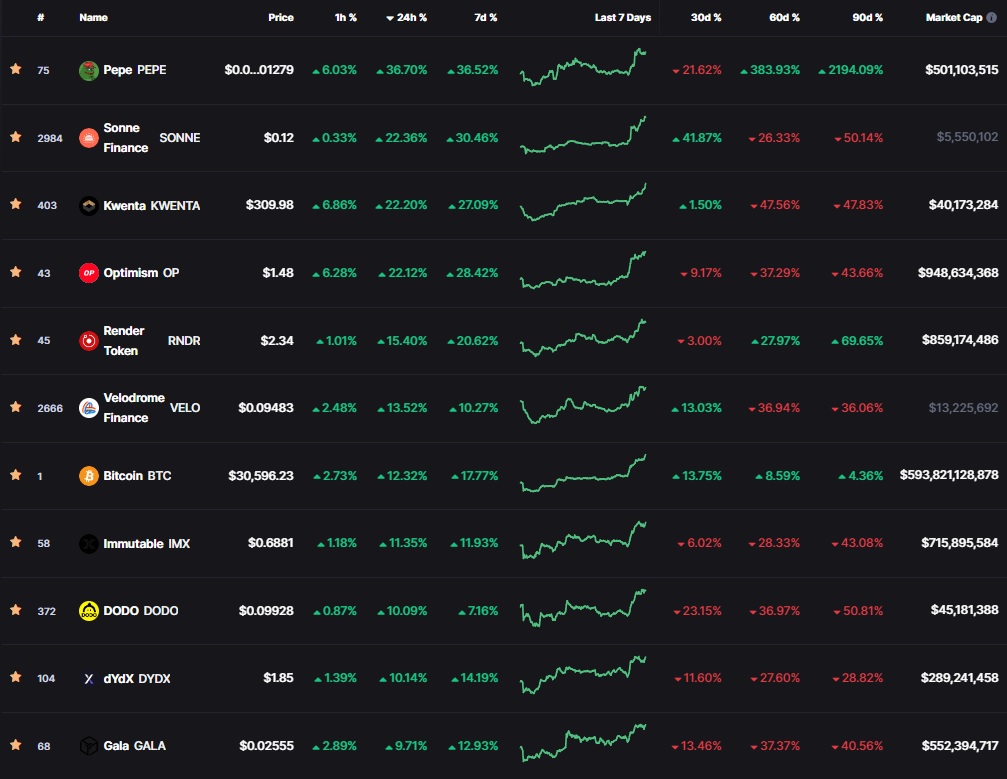Open Bitcoin's 7-day sparkline chart

[x=583, y=473]
